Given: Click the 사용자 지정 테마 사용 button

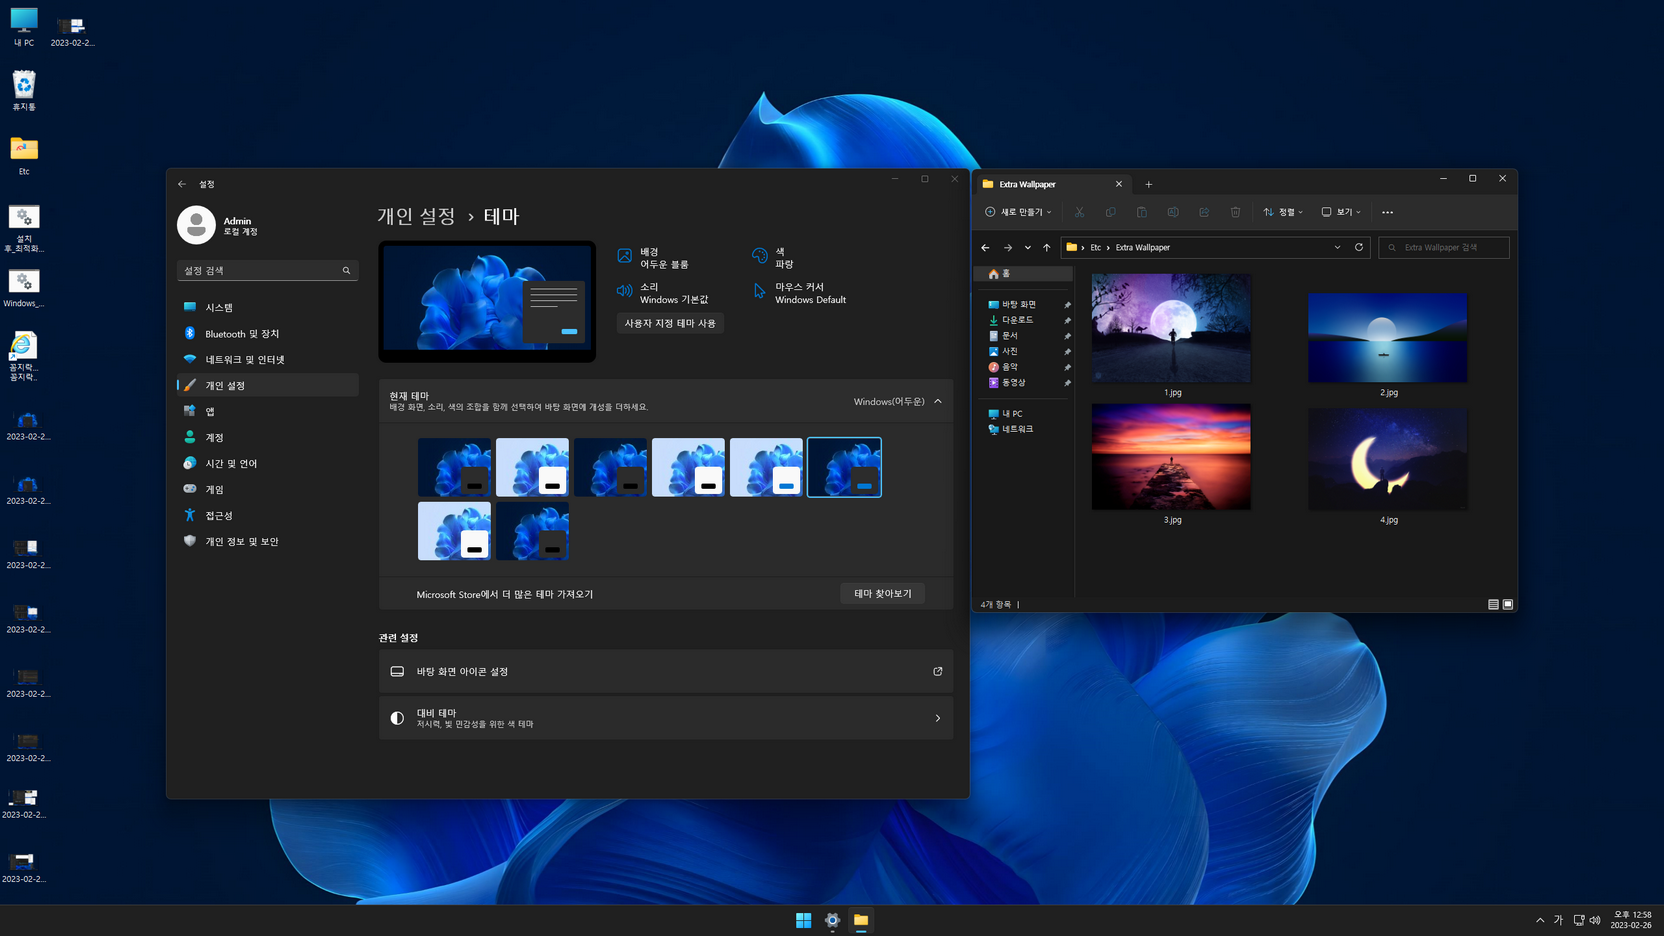Looking at the screenshot, I should coord(670,323).
